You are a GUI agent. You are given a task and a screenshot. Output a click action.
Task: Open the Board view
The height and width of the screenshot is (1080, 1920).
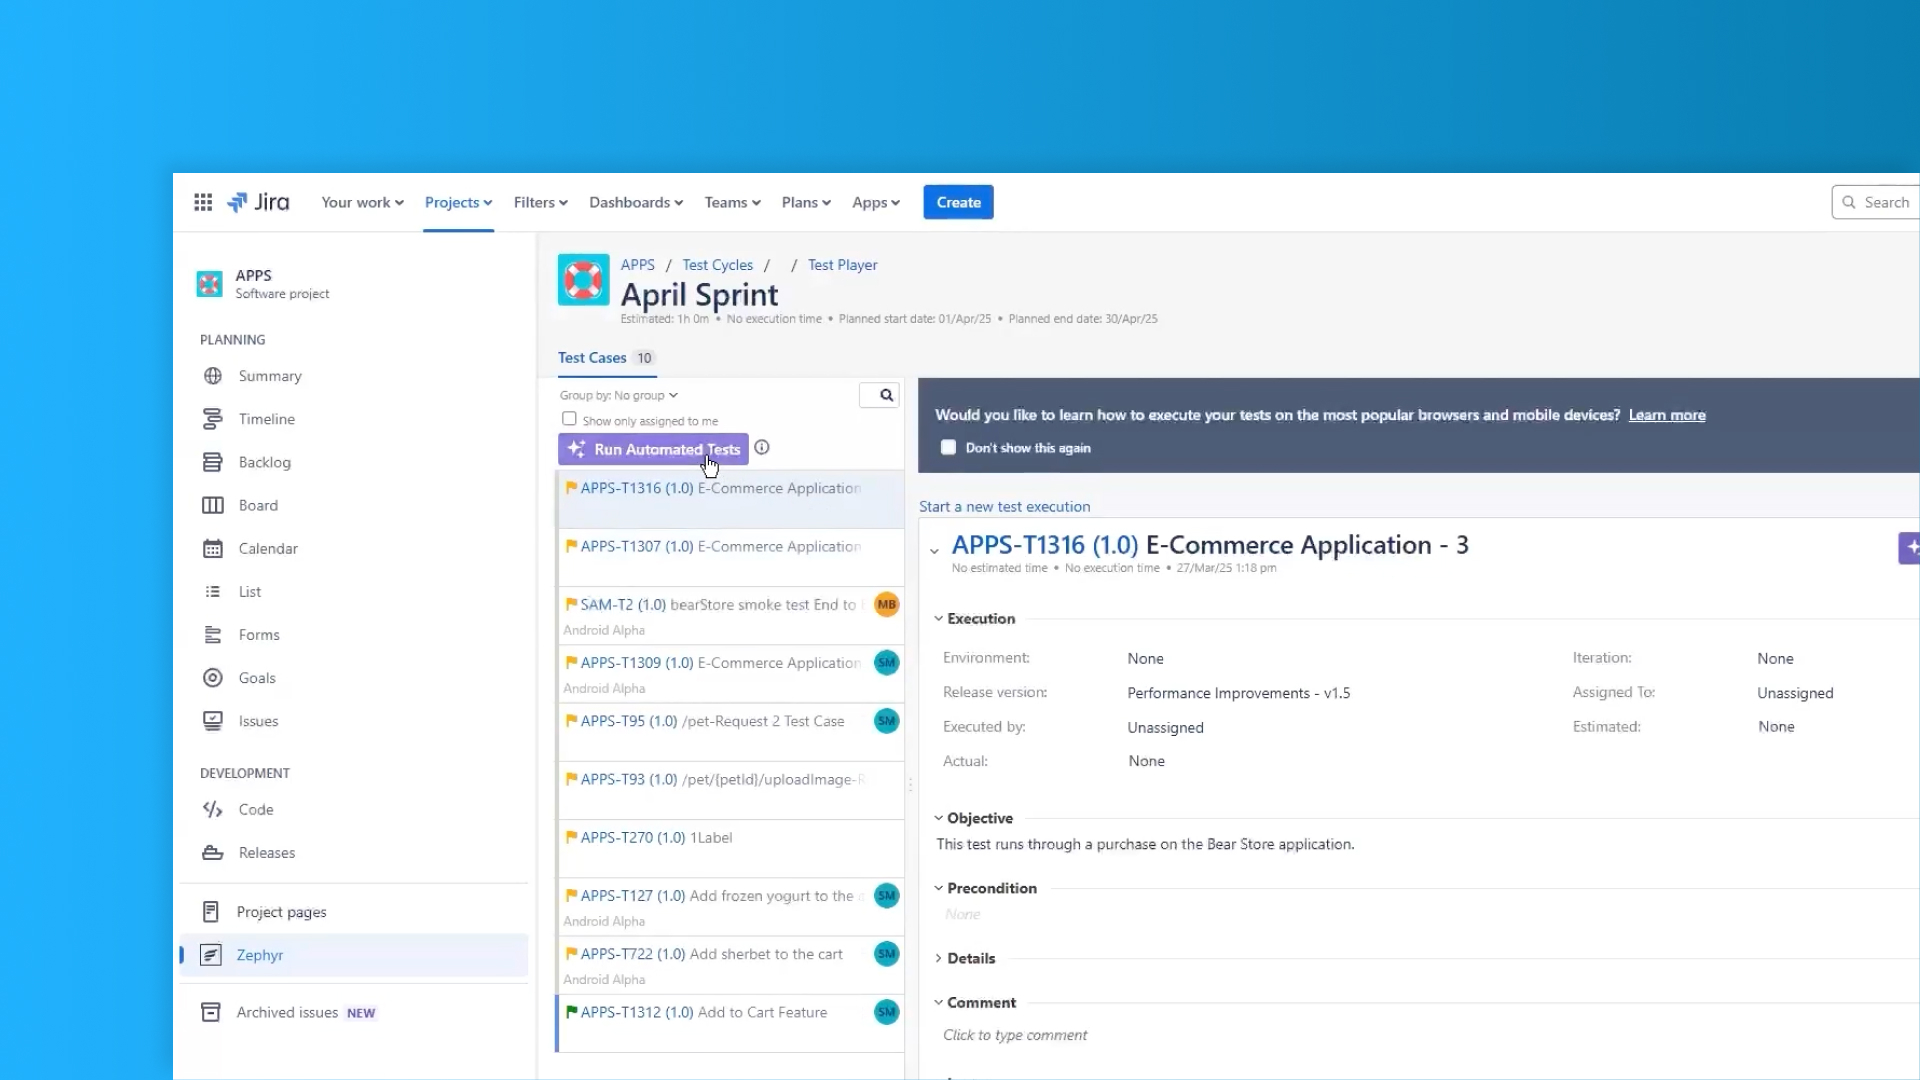[x=258, y=505]
